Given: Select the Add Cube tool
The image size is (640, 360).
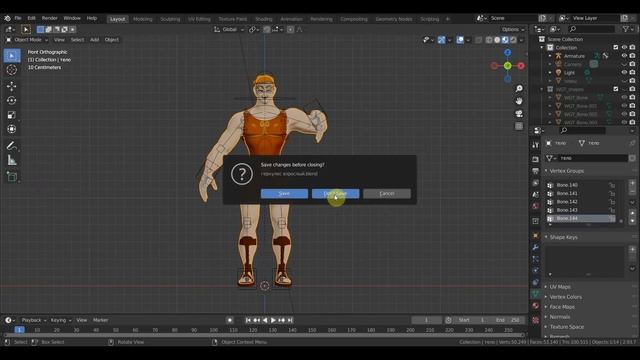Looking at the screenshot, I should click(x=12, y=176).
